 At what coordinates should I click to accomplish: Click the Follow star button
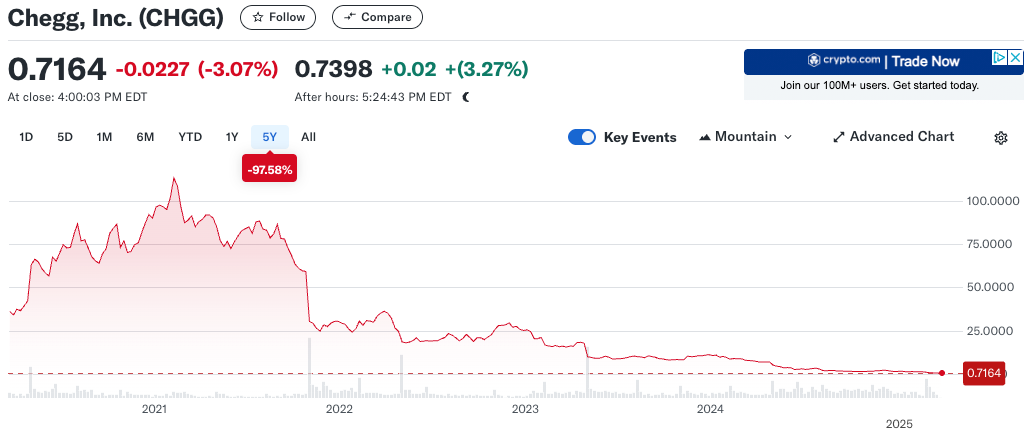click(x=278, y=17)
